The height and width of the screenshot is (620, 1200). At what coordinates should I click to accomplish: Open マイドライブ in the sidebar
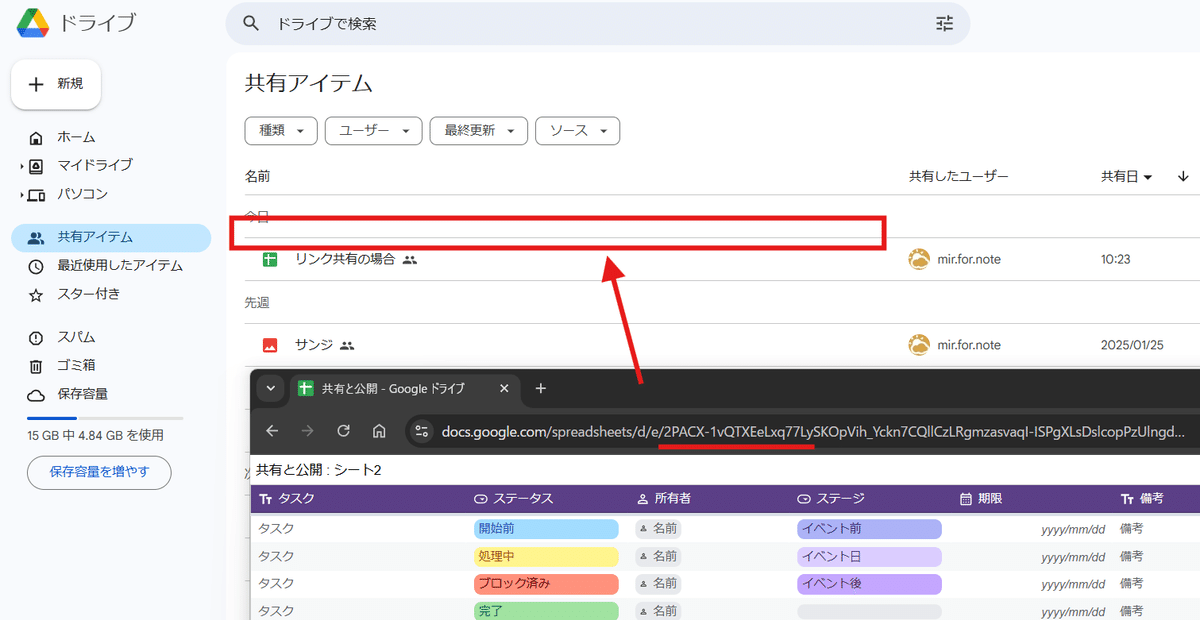click(x=94, y=165)
